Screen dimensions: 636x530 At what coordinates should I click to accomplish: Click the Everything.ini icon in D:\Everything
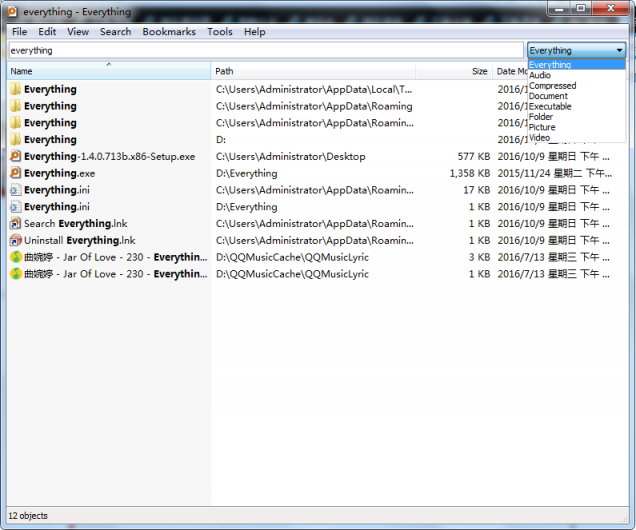(x=15, y=207)
